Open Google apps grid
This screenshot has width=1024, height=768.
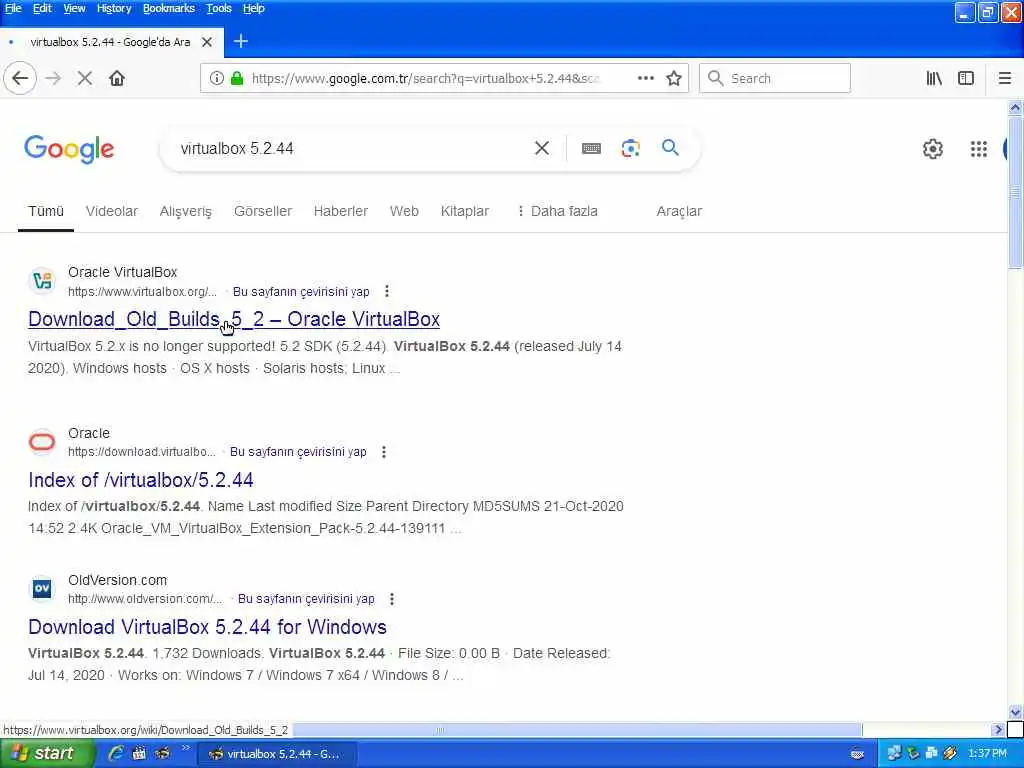pos(978,149)
